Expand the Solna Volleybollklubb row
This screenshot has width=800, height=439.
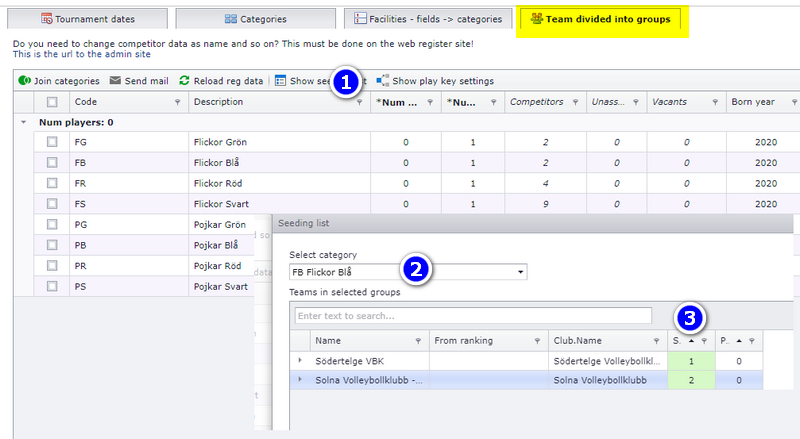pyautogui.click(x=300, y=379)
